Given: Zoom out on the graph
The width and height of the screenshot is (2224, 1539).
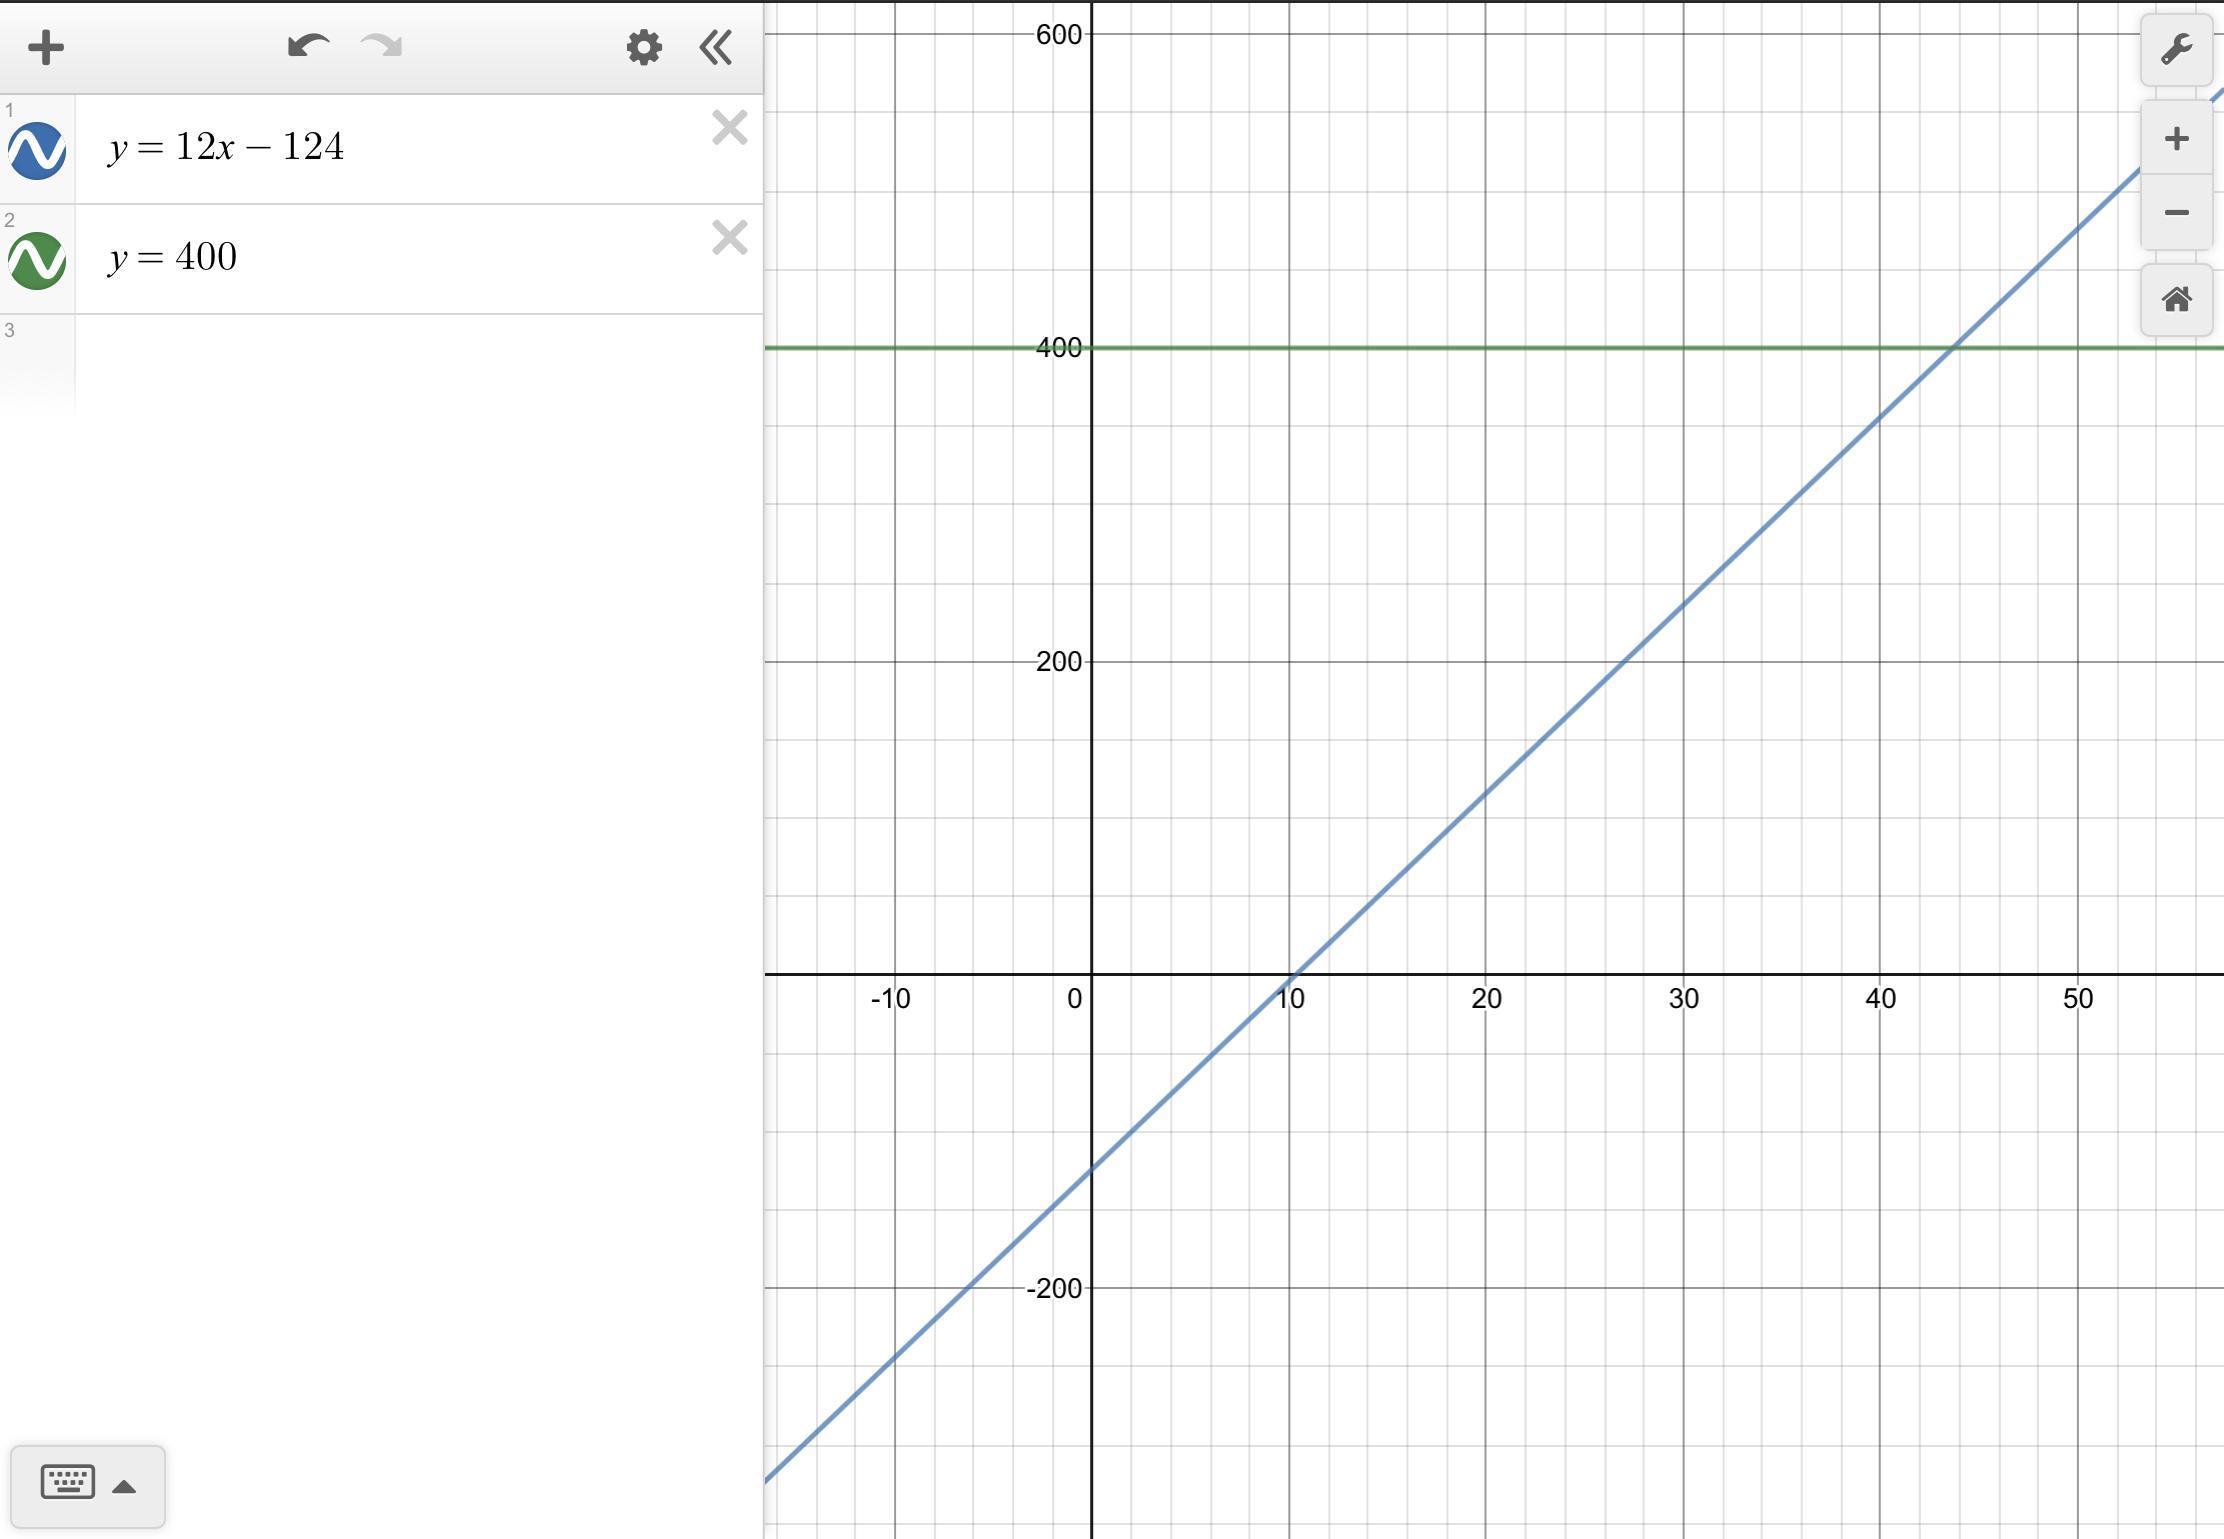Looking at the screenshot, I should tap(2176, 212).
